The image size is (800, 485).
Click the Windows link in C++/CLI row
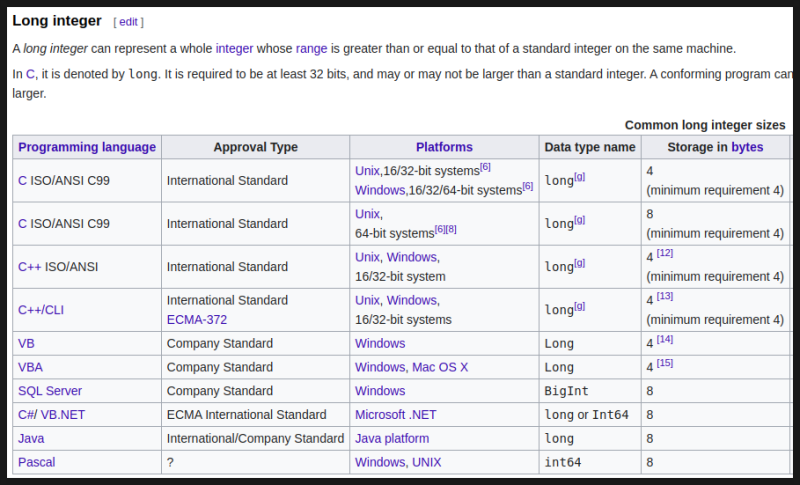pos(411,300)
